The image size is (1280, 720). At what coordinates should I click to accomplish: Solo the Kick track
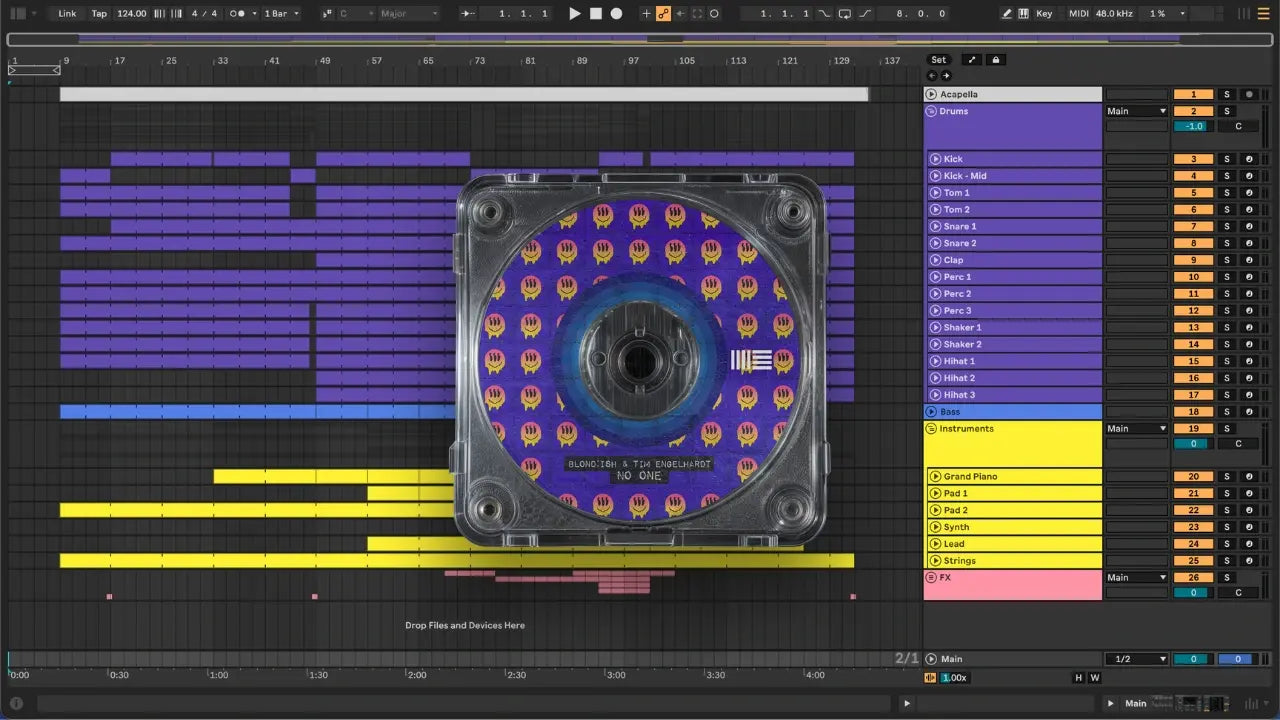tap(1227, 159)
